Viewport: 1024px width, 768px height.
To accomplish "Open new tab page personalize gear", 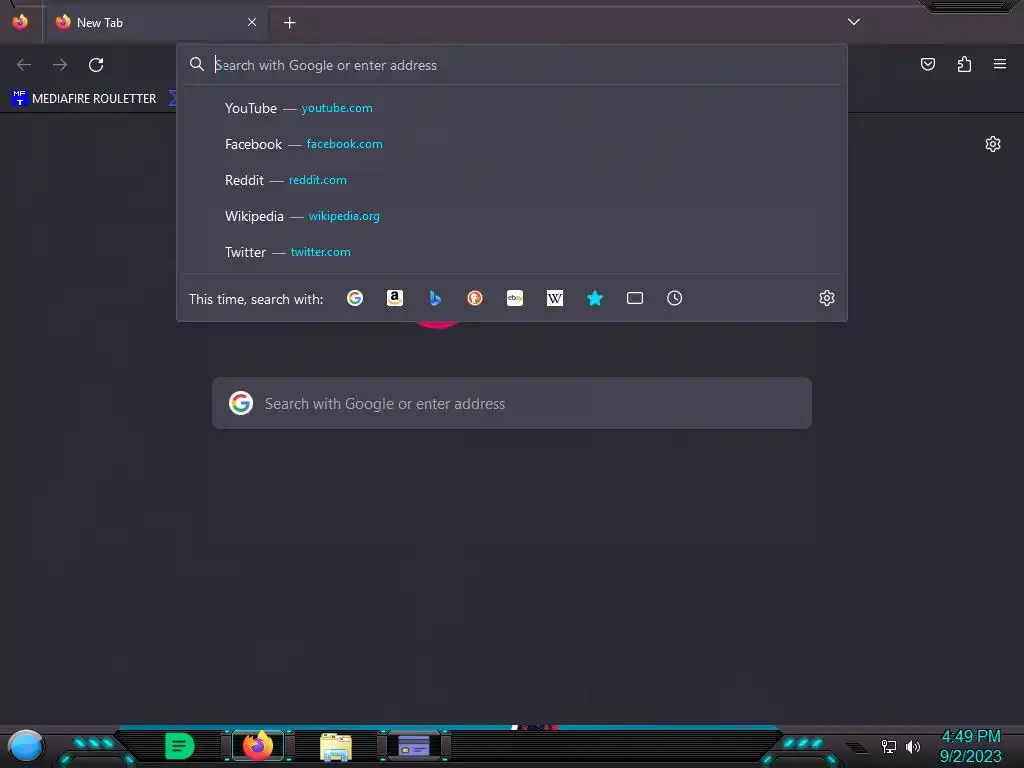I will pos(993,144).
